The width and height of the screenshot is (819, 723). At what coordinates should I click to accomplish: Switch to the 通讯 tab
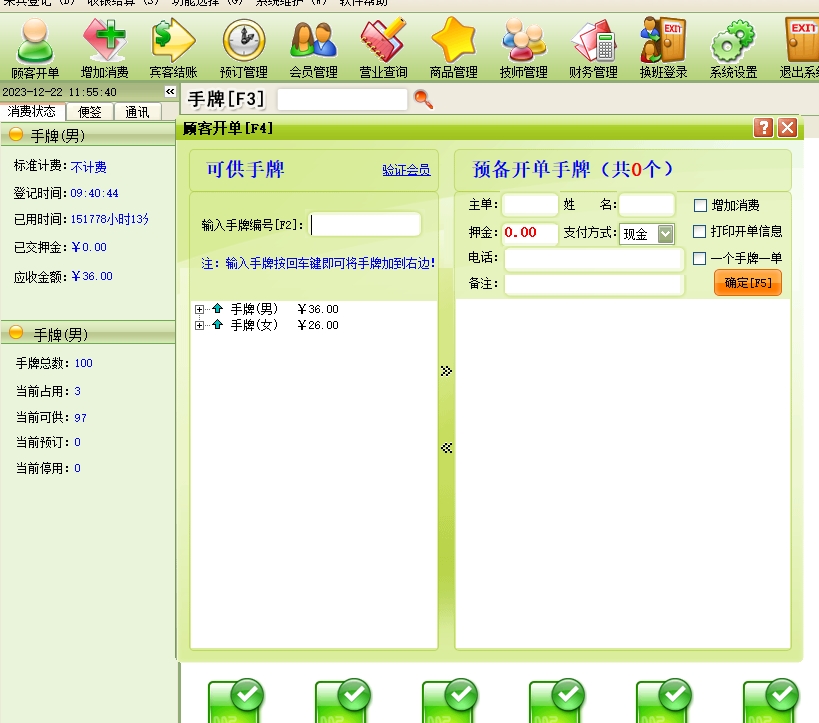[x=137, y=112]
